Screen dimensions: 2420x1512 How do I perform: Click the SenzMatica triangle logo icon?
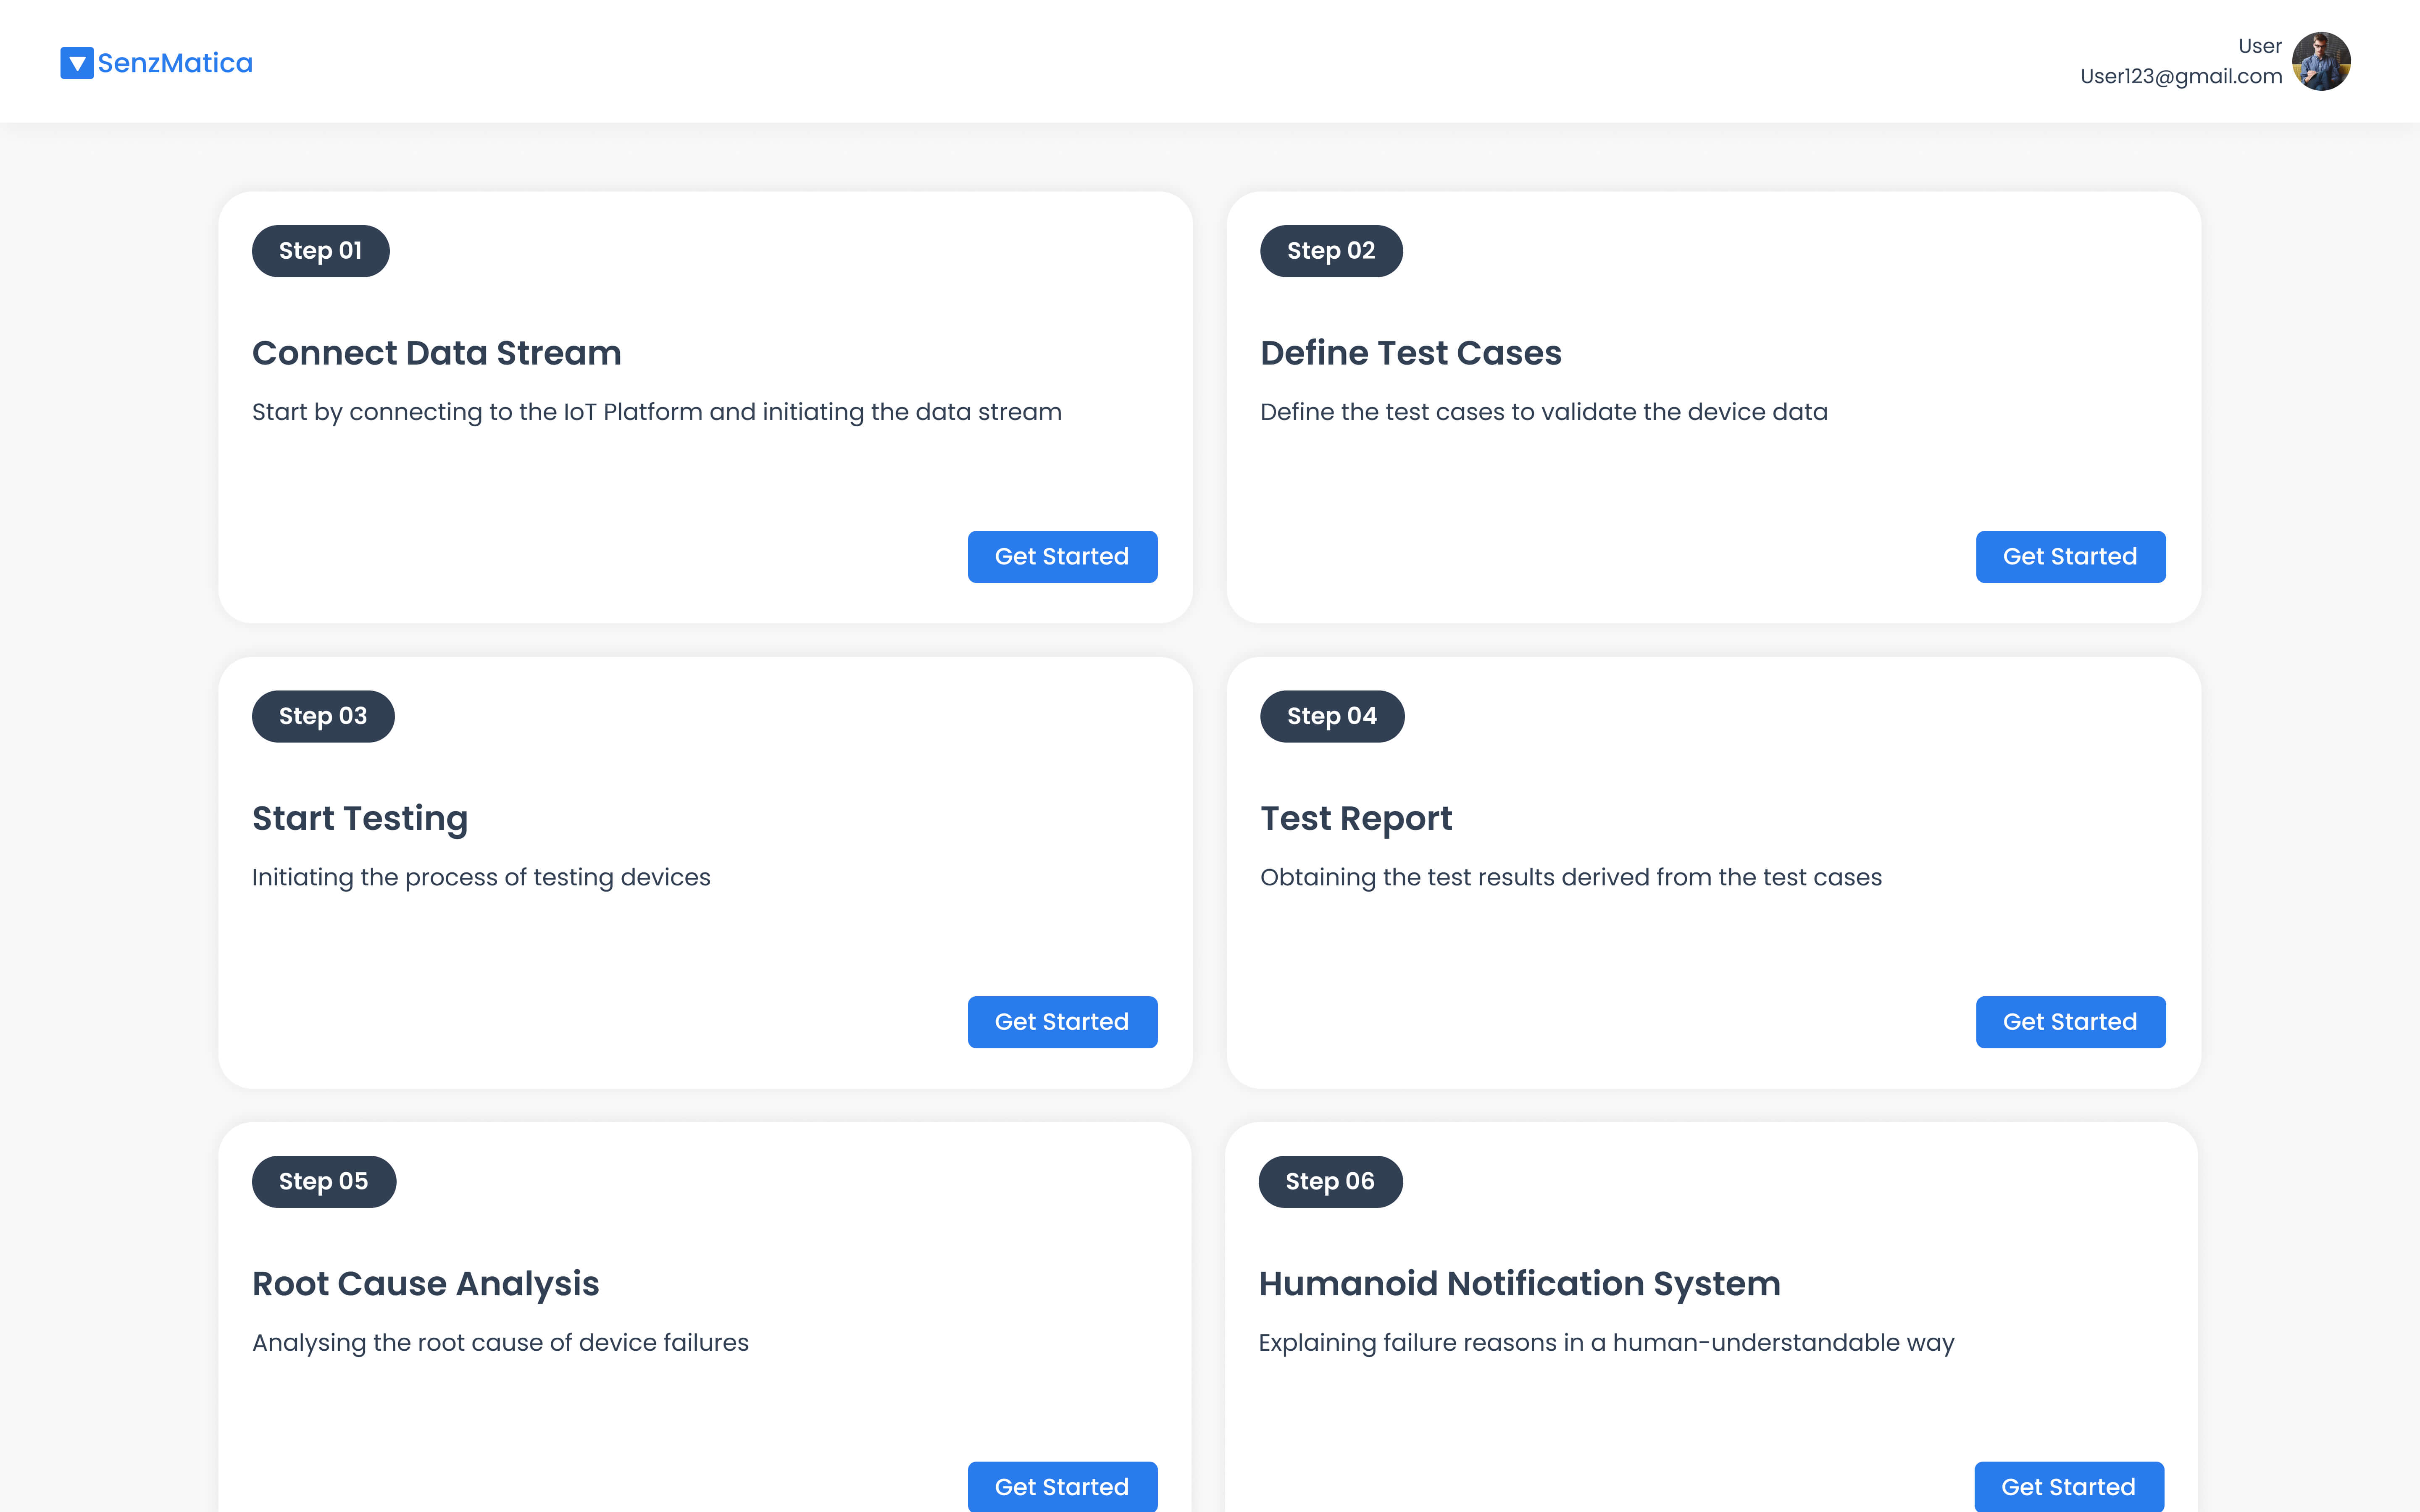[x=77, y=63]
